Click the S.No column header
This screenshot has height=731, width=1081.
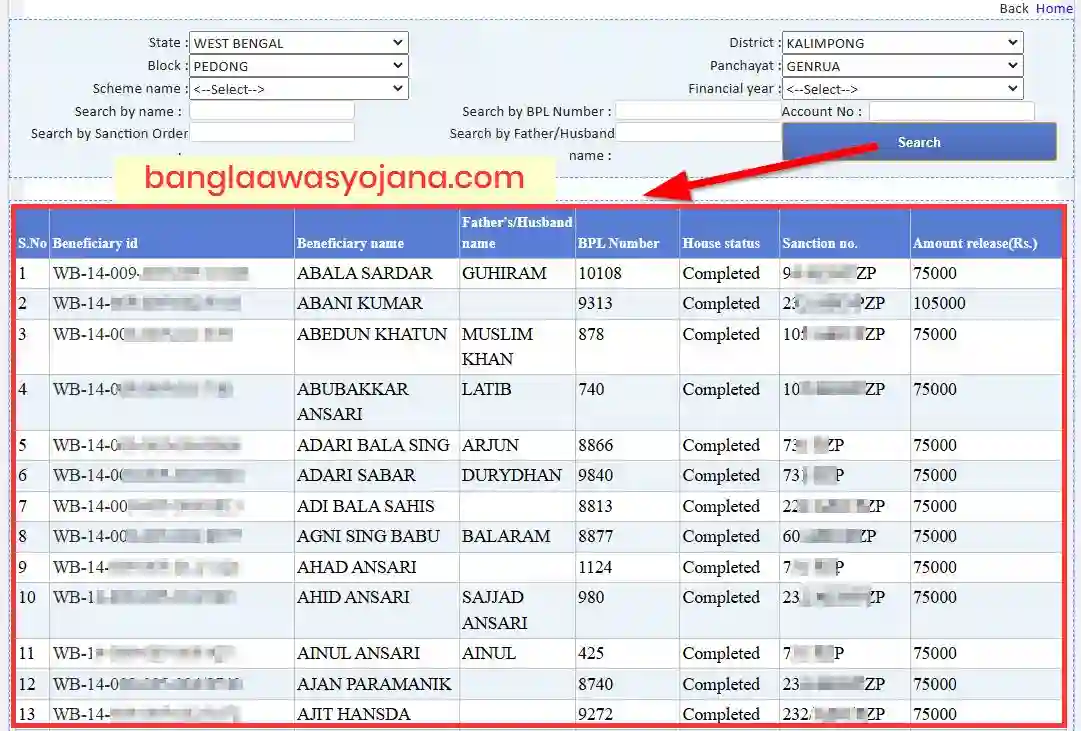click(x=32, y=243)
